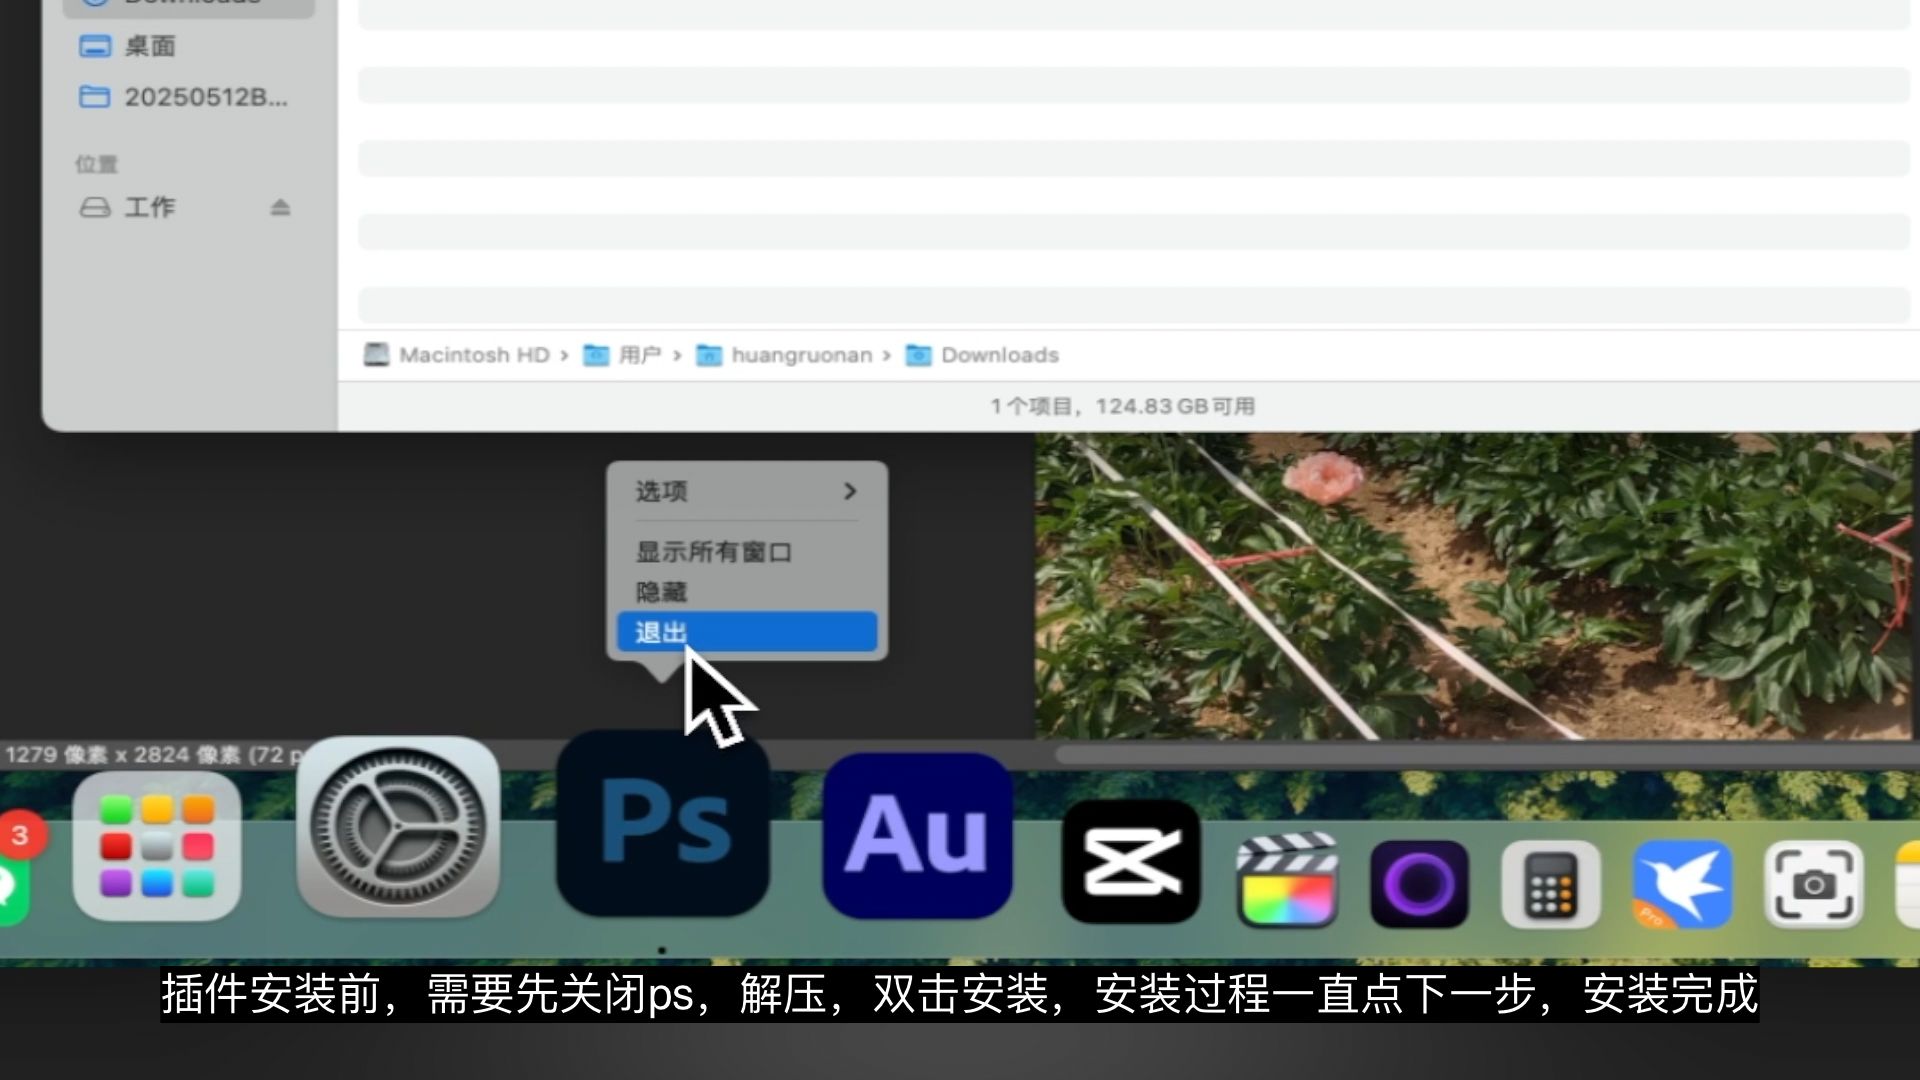Open the 20250512B folder in sidebar
The image size is (1920, 1080).
(x=205, y=97)
